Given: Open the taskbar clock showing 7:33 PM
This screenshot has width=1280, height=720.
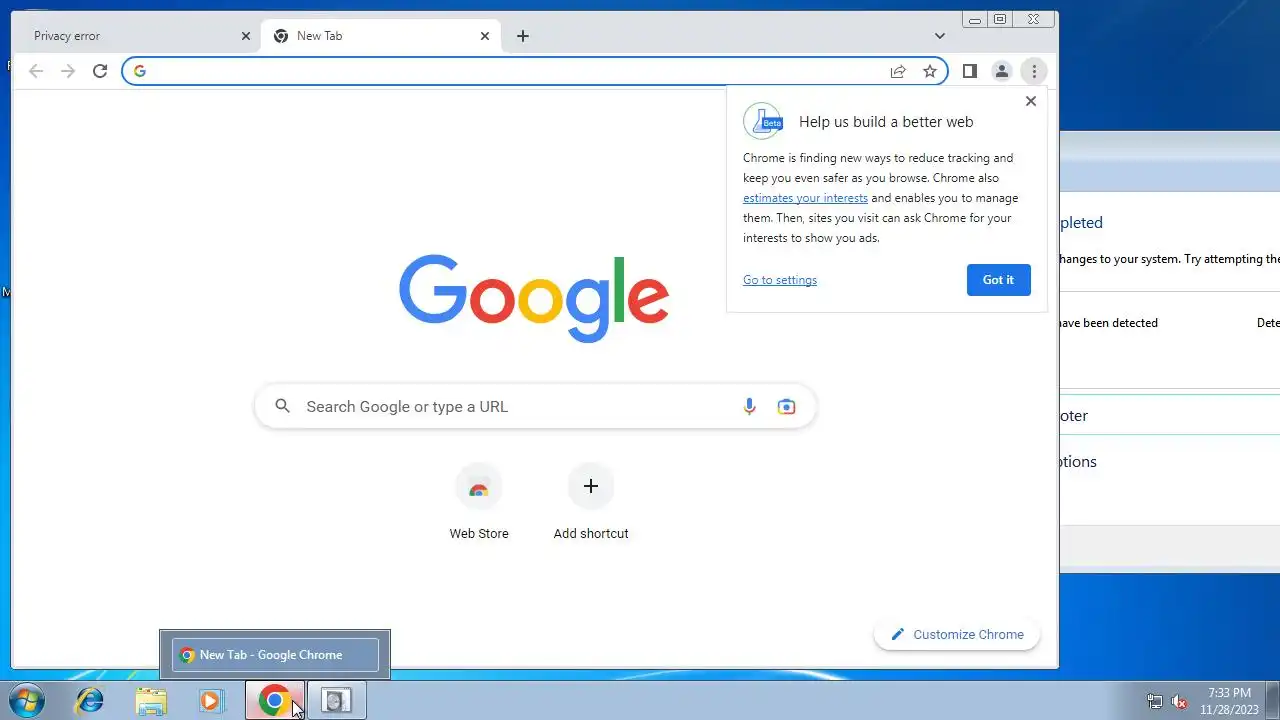Looking at the screenshot, I should click(x=1229, y=700).
